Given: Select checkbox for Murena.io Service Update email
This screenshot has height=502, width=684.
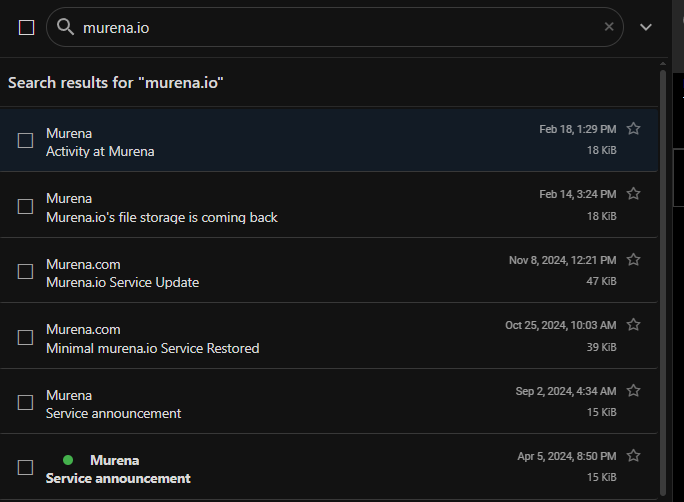Looking at the screenshot, I should click(x=25, y=271).
